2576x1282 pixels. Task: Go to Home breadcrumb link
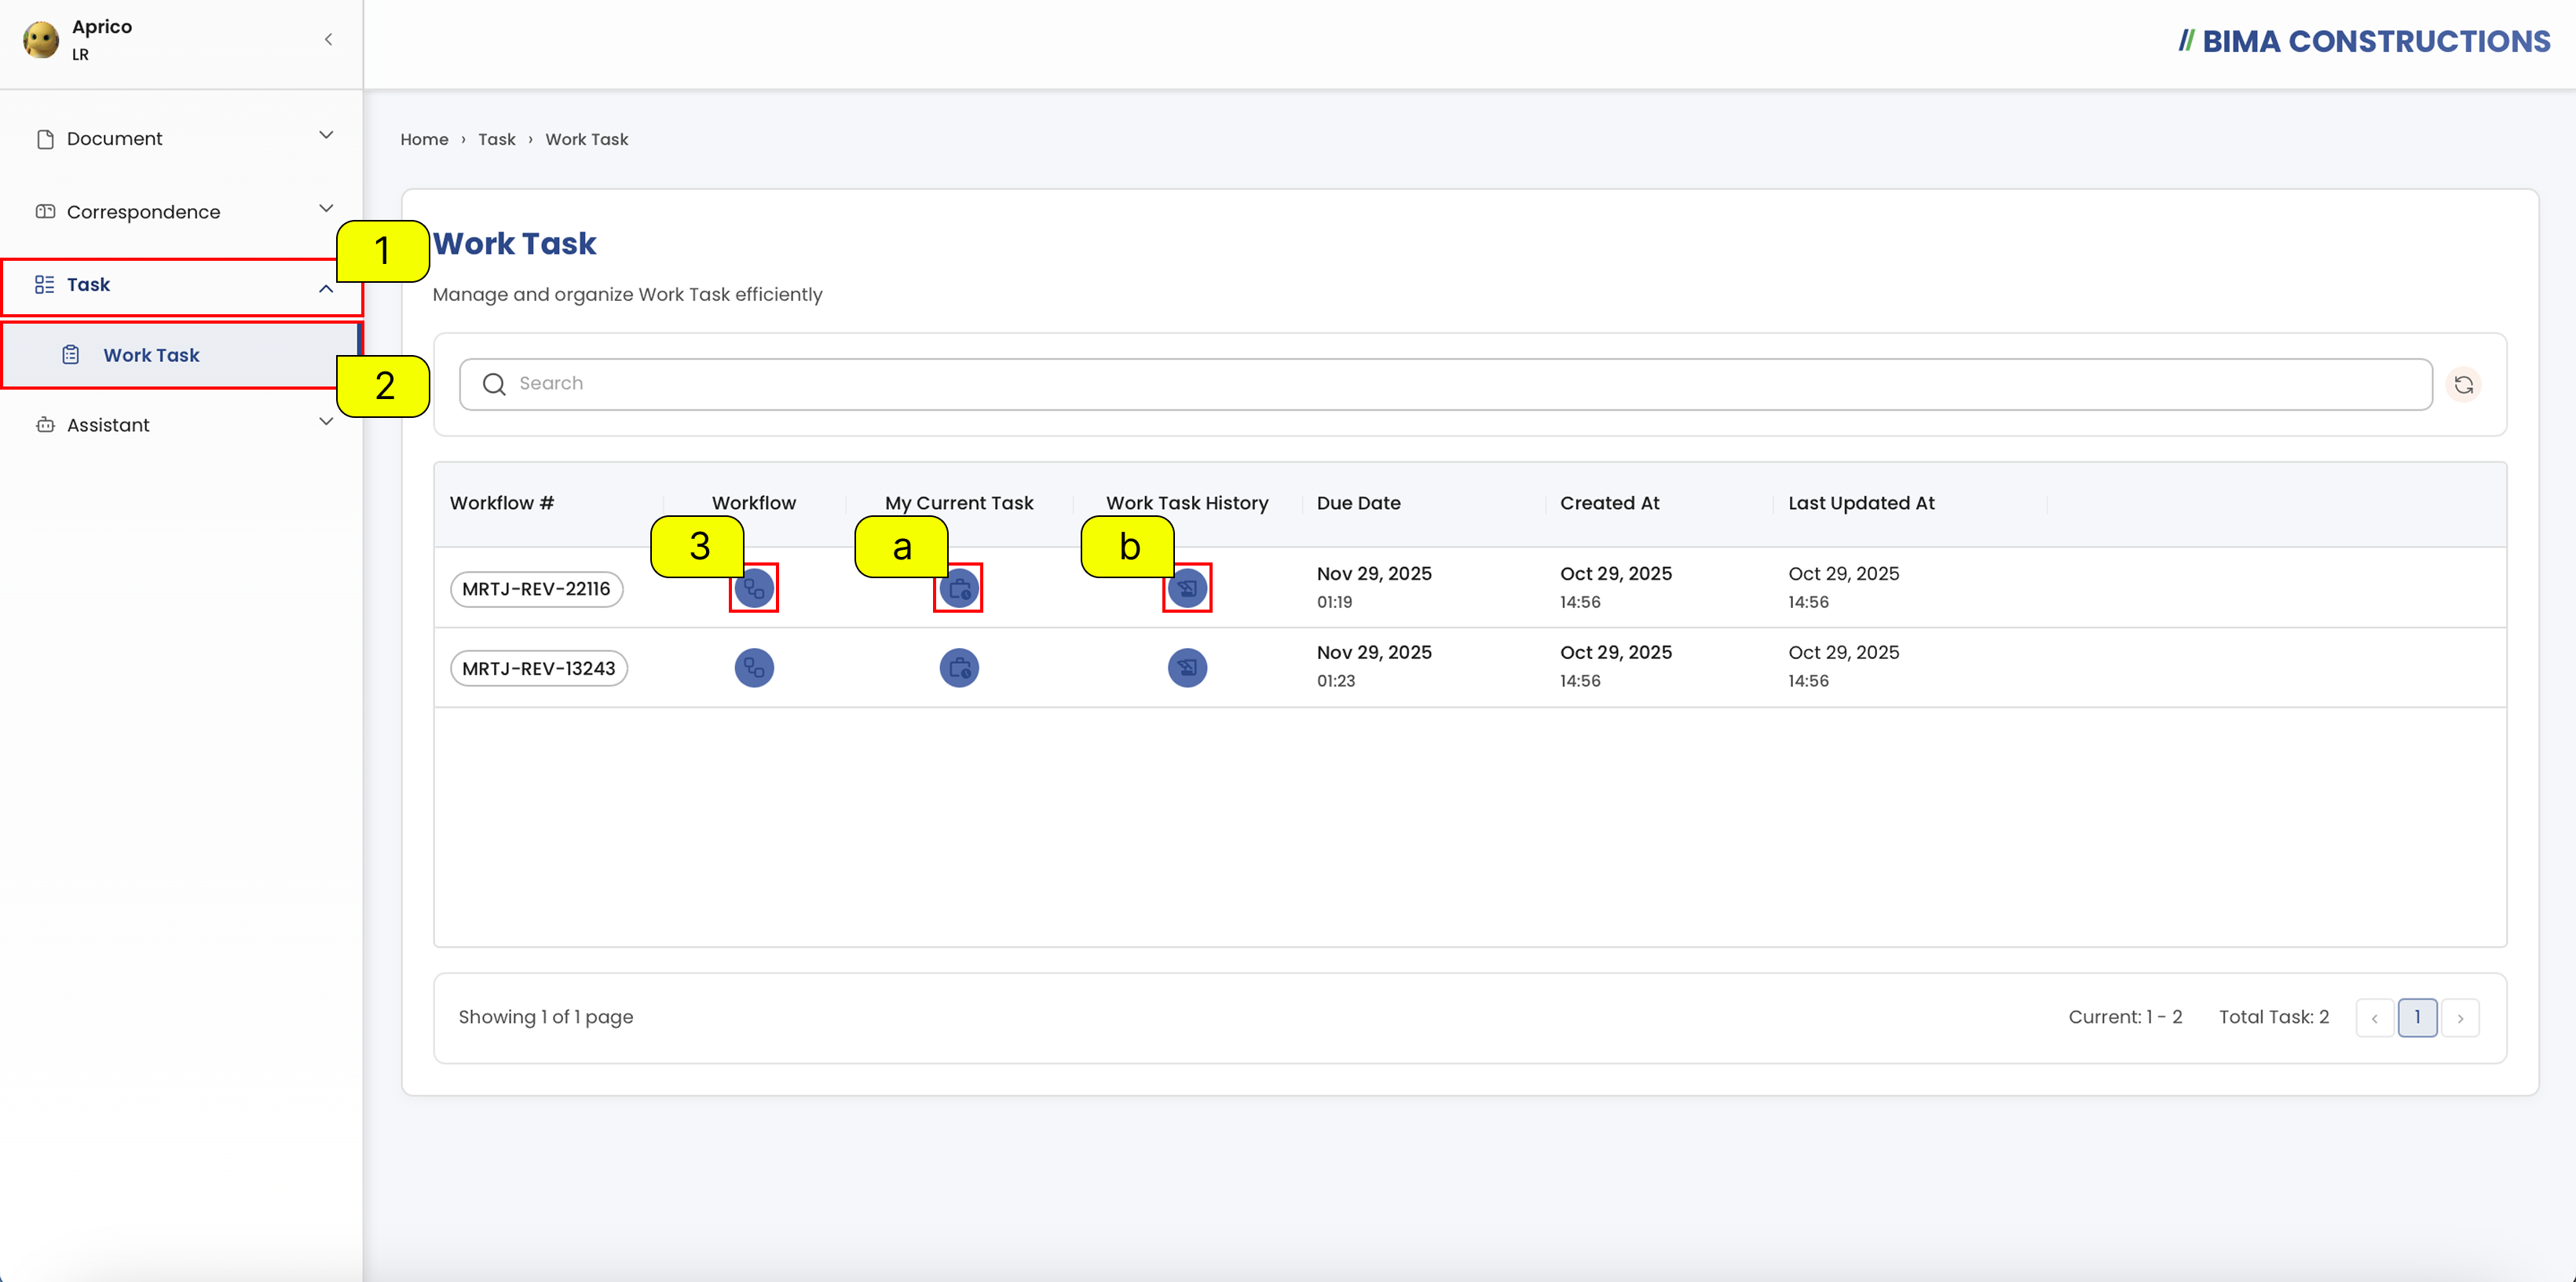point(424,140)
